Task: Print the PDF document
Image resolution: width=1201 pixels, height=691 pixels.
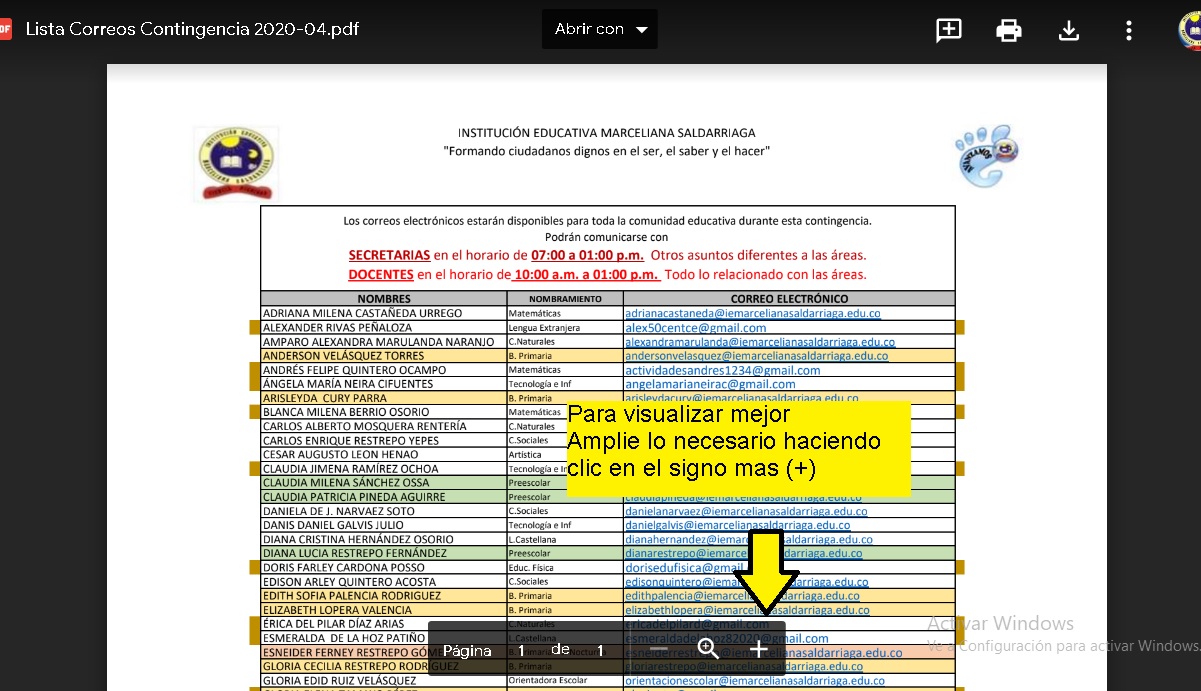Action: 1009,30
